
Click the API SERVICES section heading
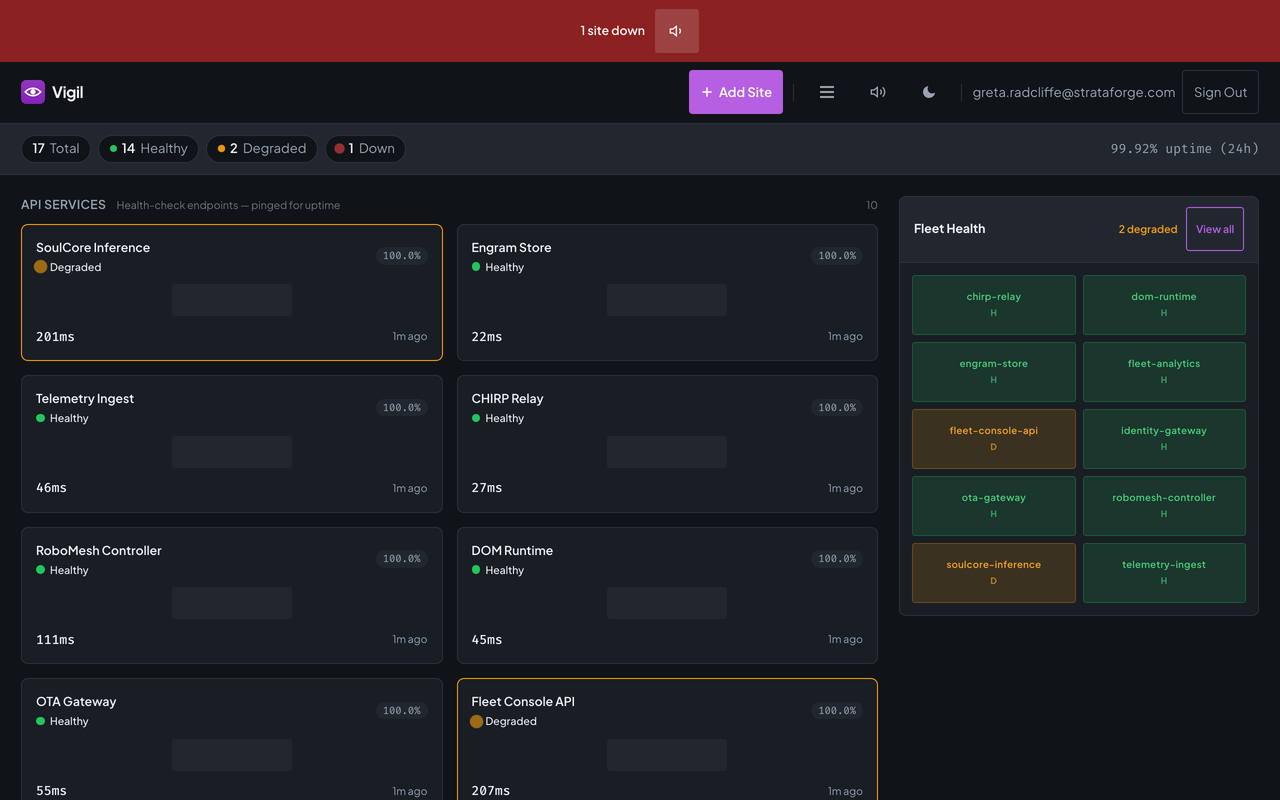tap(63, 205)
